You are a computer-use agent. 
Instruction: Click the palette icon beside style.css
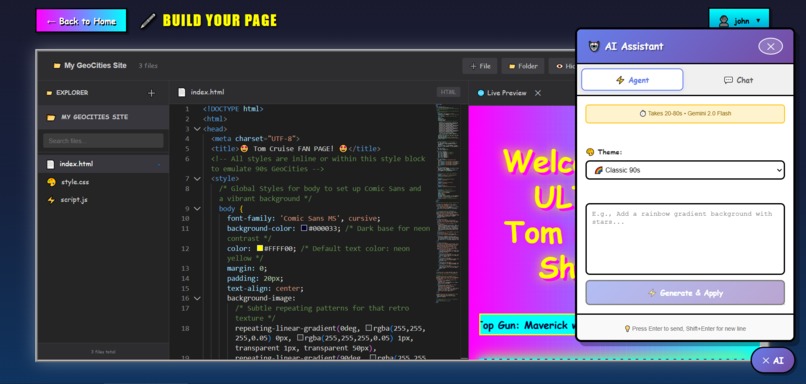pos(51,182)
